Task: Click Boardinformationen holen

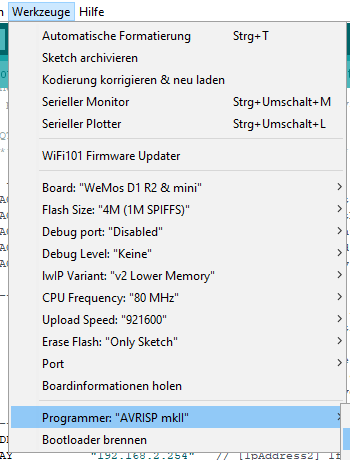Action: coord(177,386)
